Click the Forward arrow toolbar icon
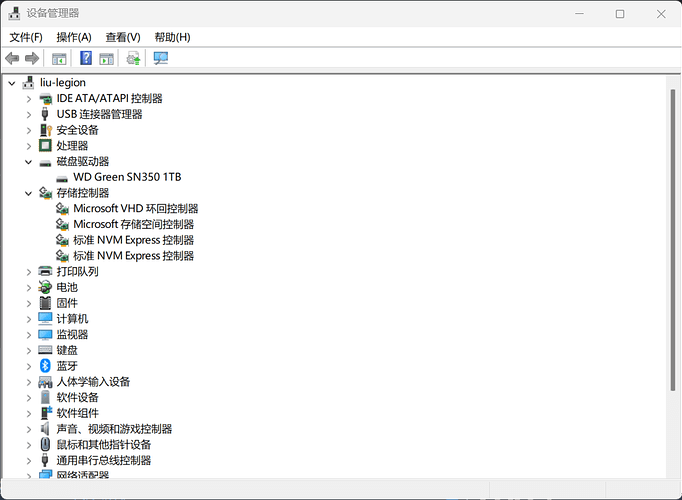 pyautogui.click(x=32, y=58)
